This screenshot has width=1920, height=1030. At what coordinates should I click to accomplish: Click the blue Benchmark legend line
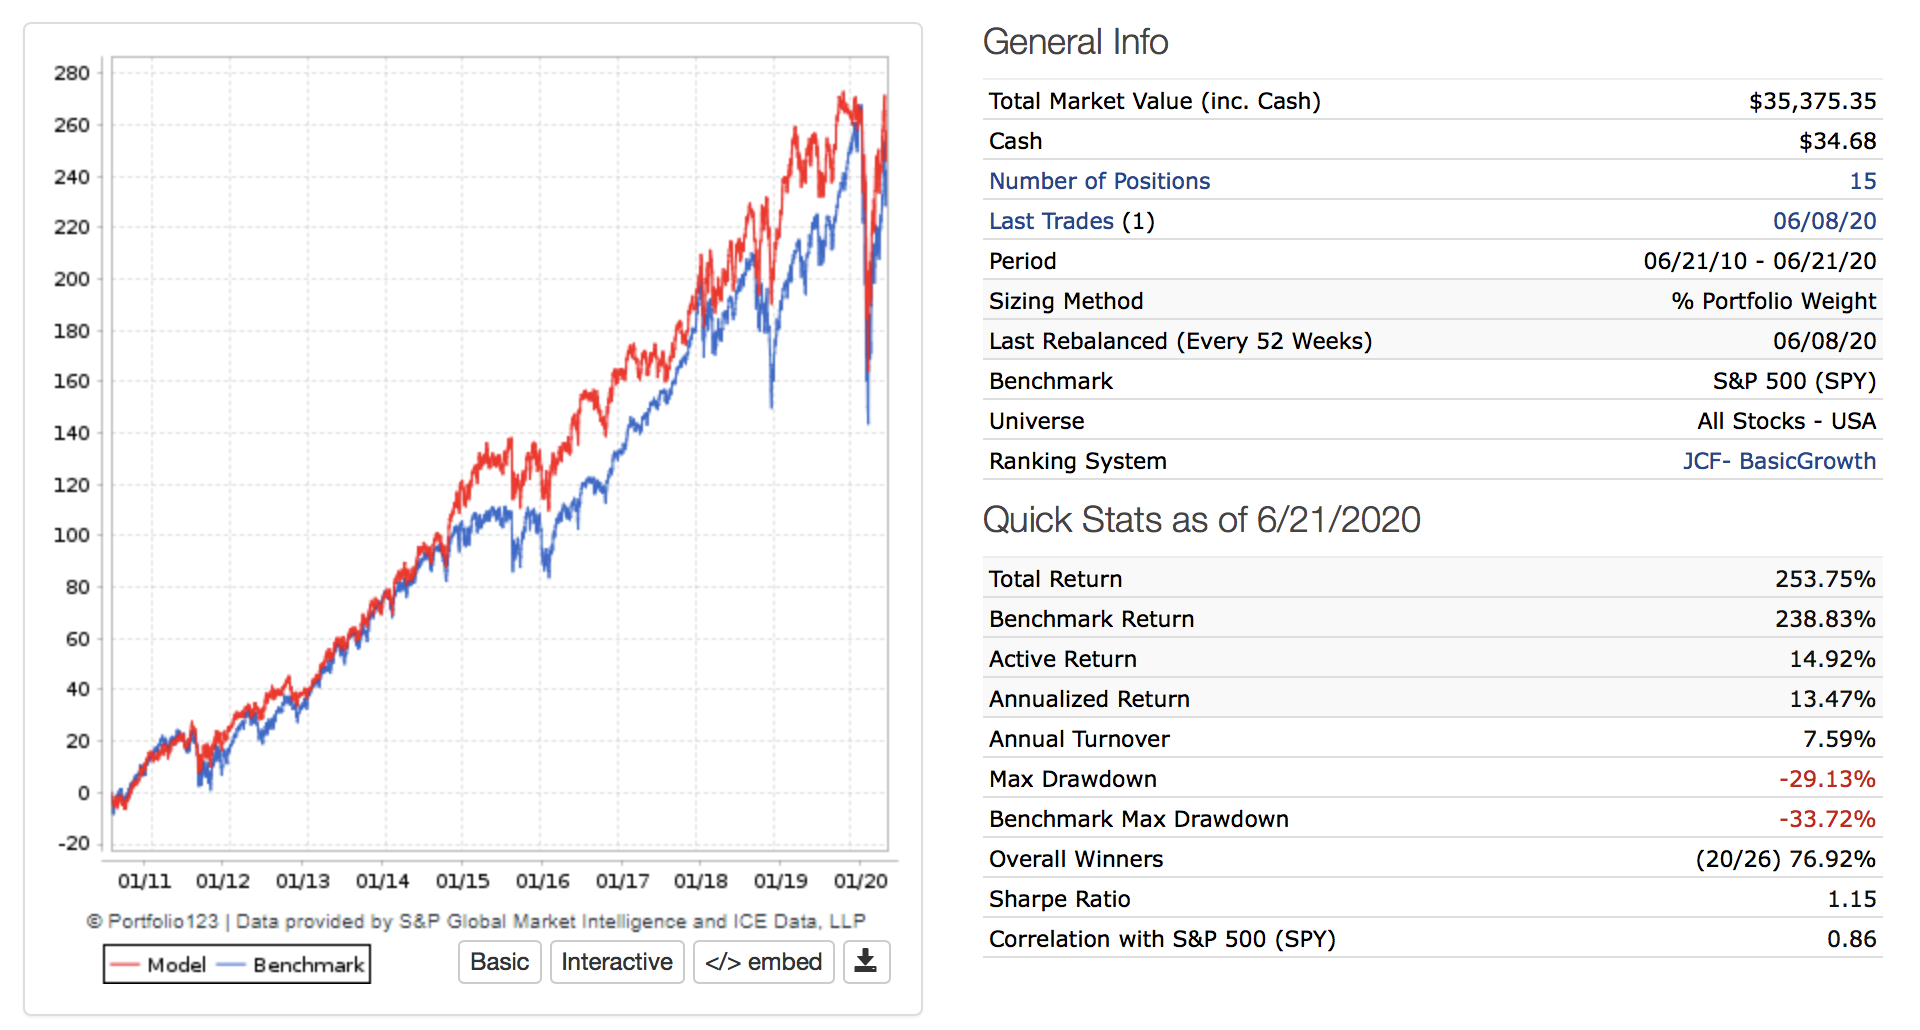pos(231,965)
